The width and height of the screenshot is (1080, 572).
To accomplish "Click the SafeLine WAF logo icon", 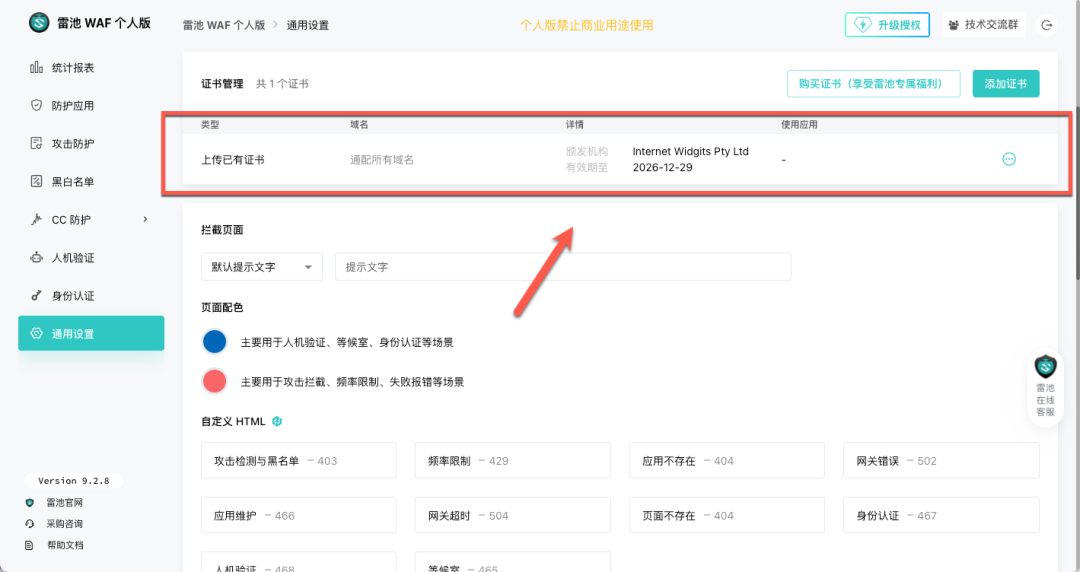I will tap(39, 22).
